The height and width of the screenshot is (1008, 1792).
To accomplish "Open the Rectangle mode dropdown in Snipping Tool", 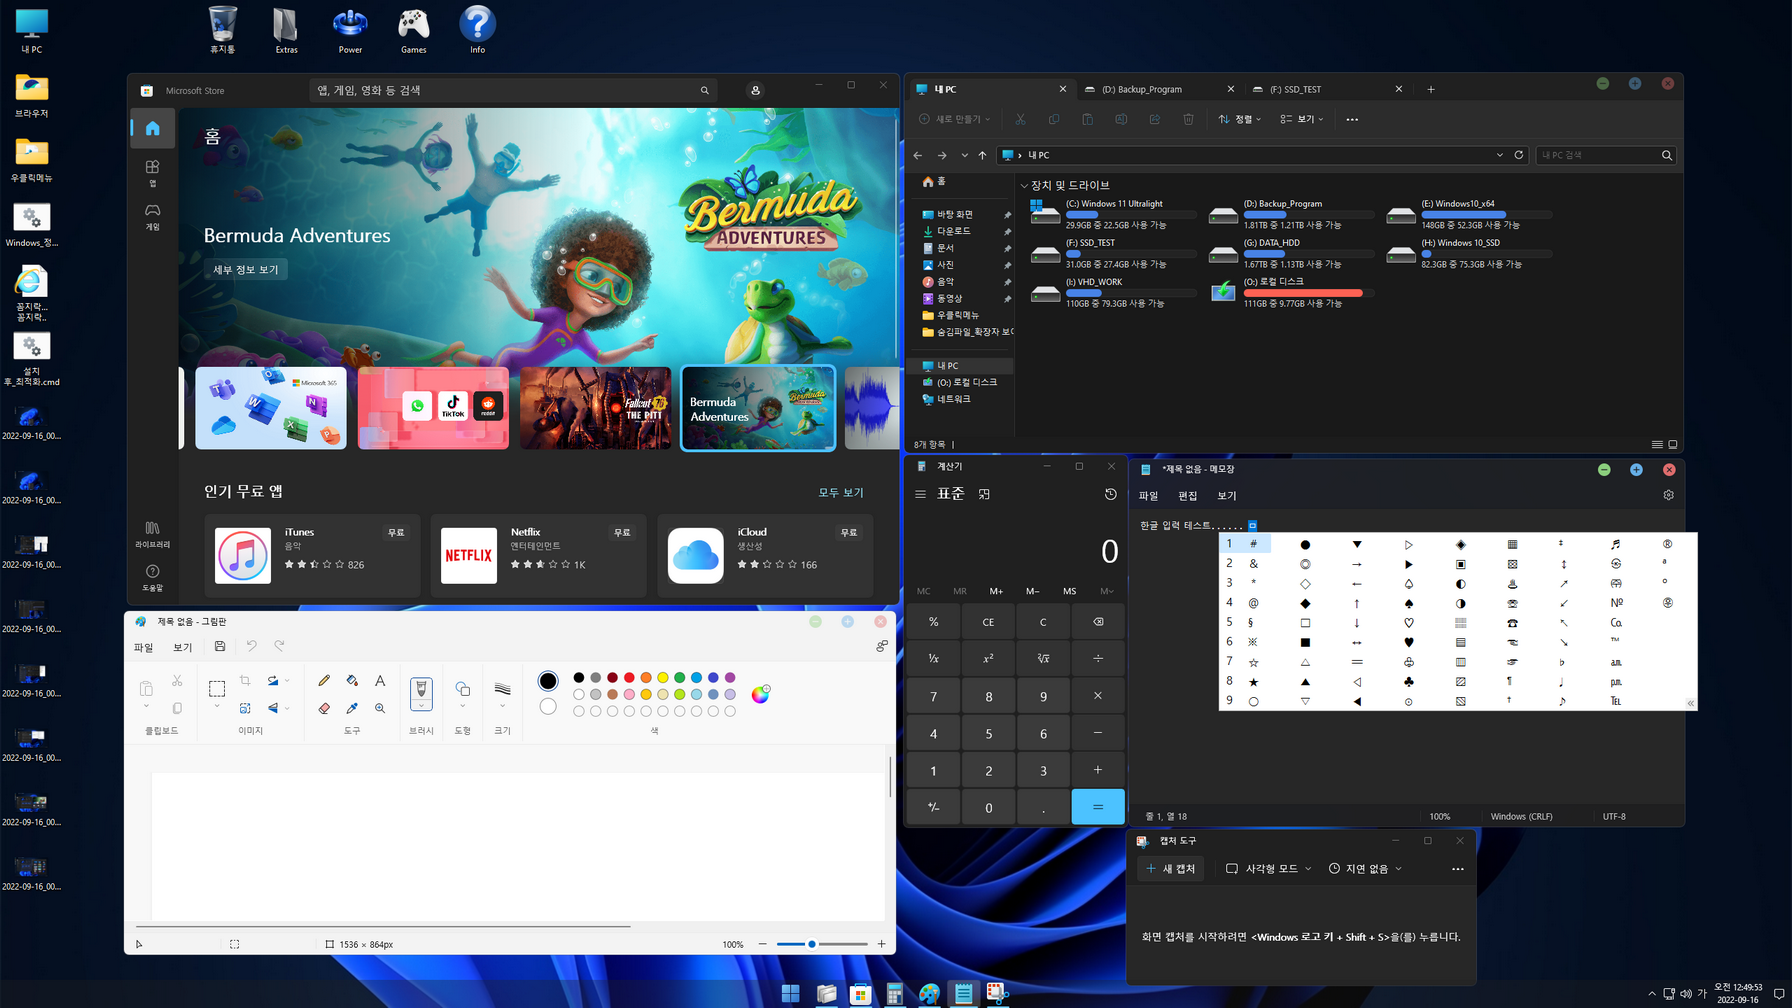I will click(1268, 868).
